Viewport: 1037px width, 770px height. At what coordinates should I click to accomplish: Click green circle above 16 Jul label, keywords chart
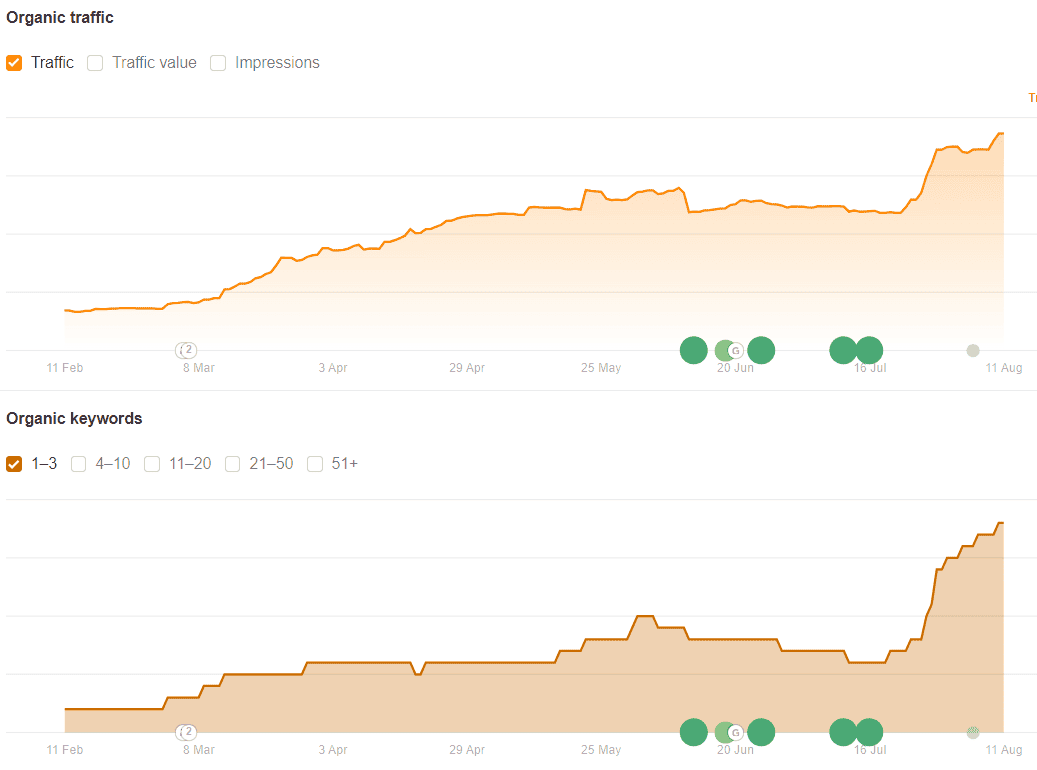pyautogui.click(x=870, y=732)
